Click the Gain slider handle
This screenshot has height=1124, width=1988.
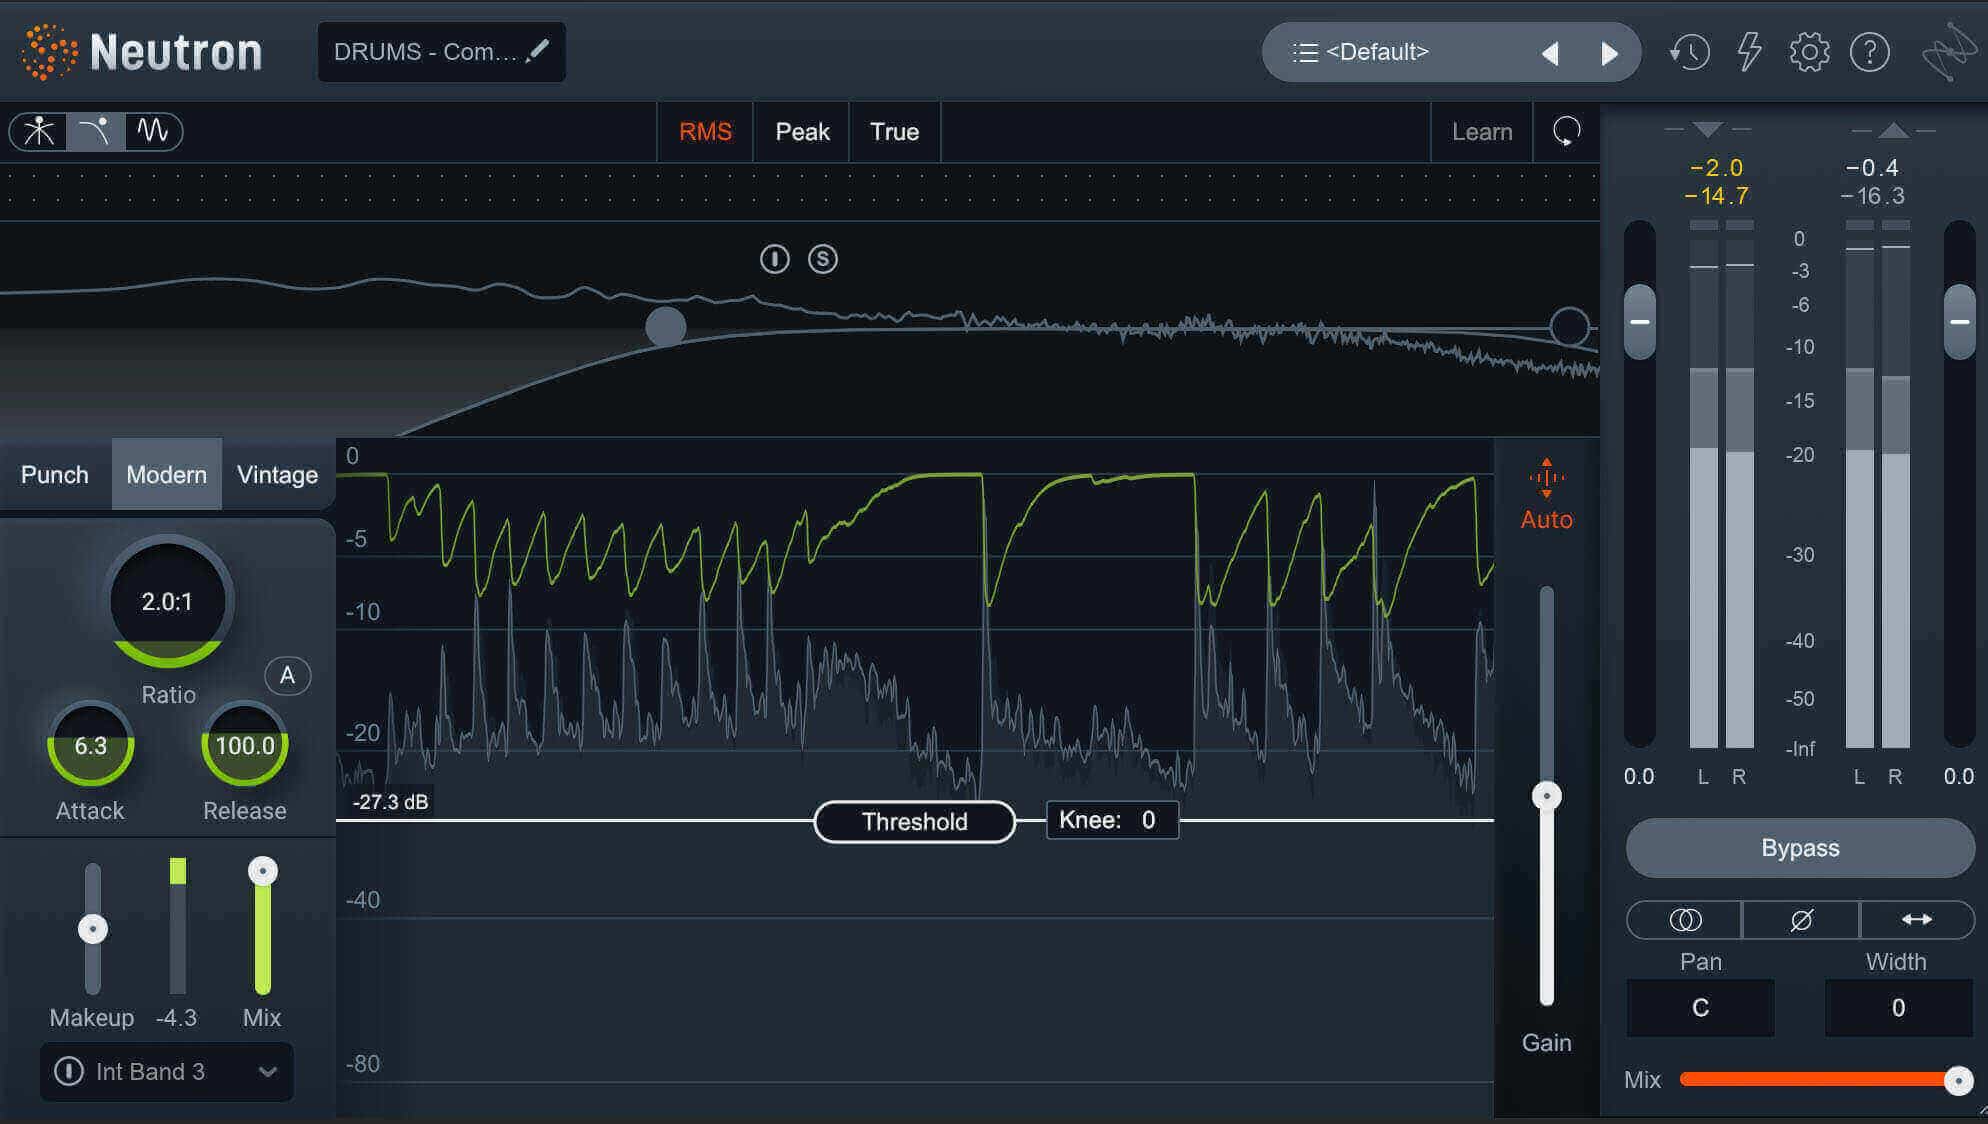(1547, 796)
